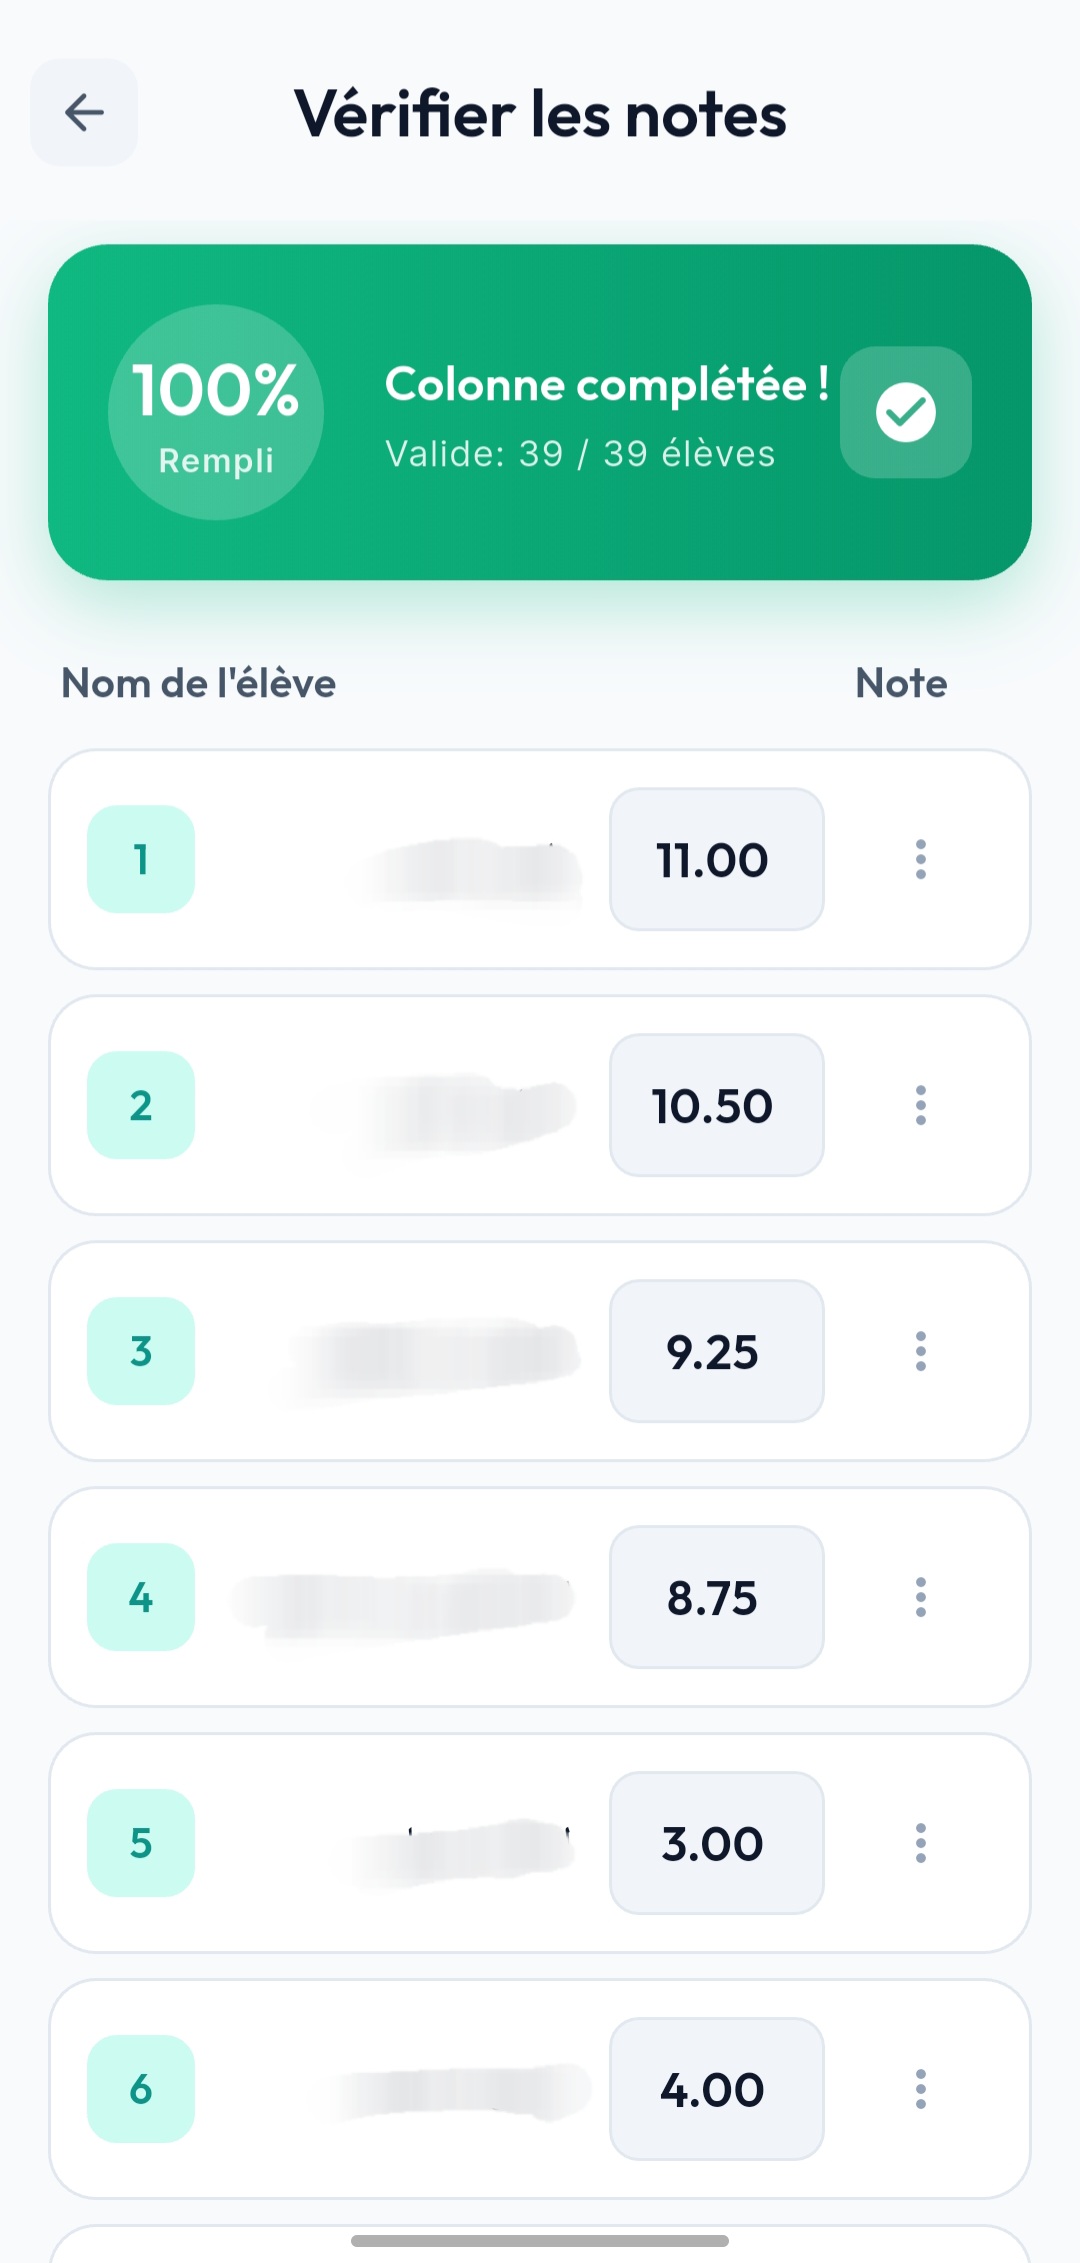The image size is (1080, 2263).
Task: Tap the back arrow button
Action: tap(84, 112)
